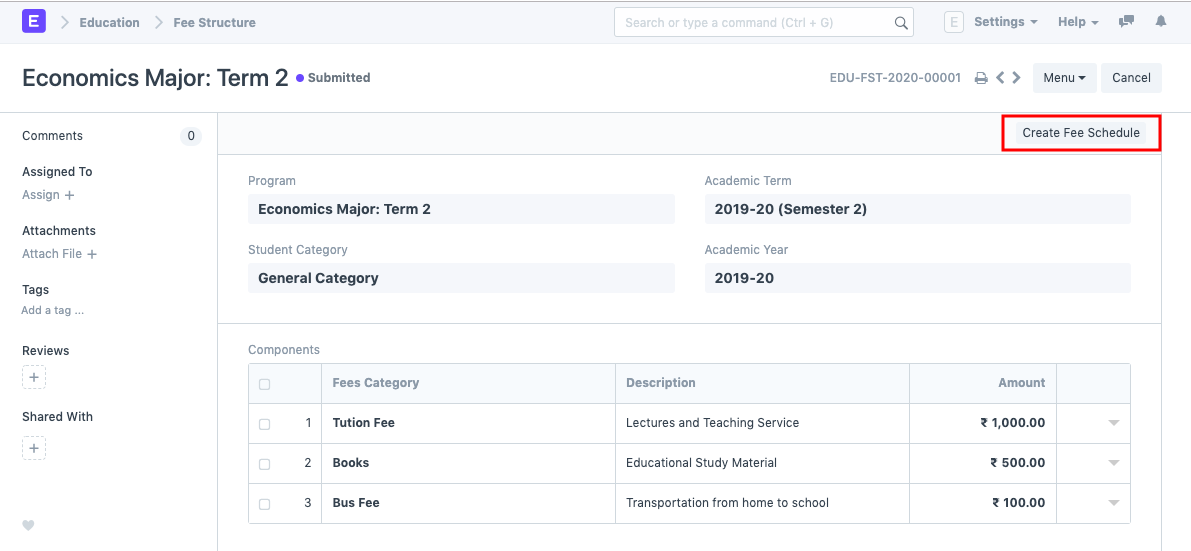Share document using Shared With plus
The width and height of the screenshot is (1191, 551).
(x=34, y=449)
